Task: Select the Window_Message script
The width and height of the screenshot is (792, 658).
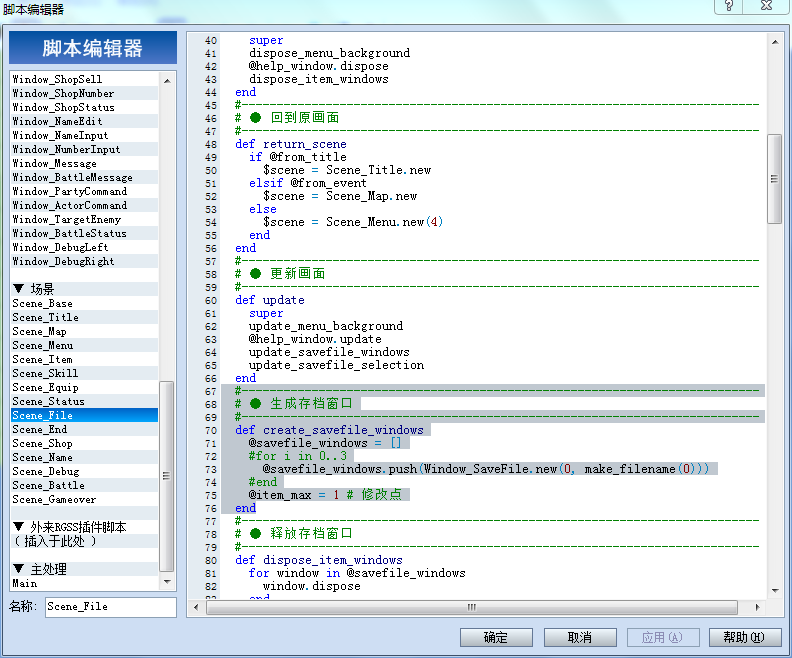Action: 84,164
